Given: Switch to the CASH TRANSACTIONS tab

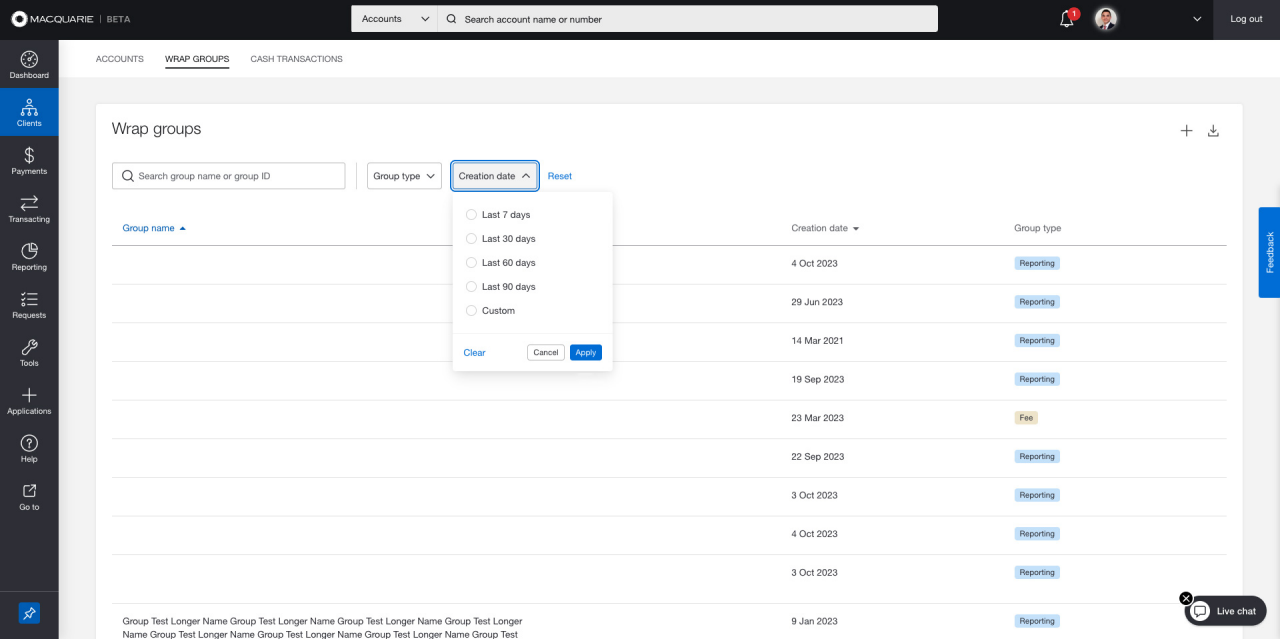Looking at the screenshot, I should pos(296,59).
